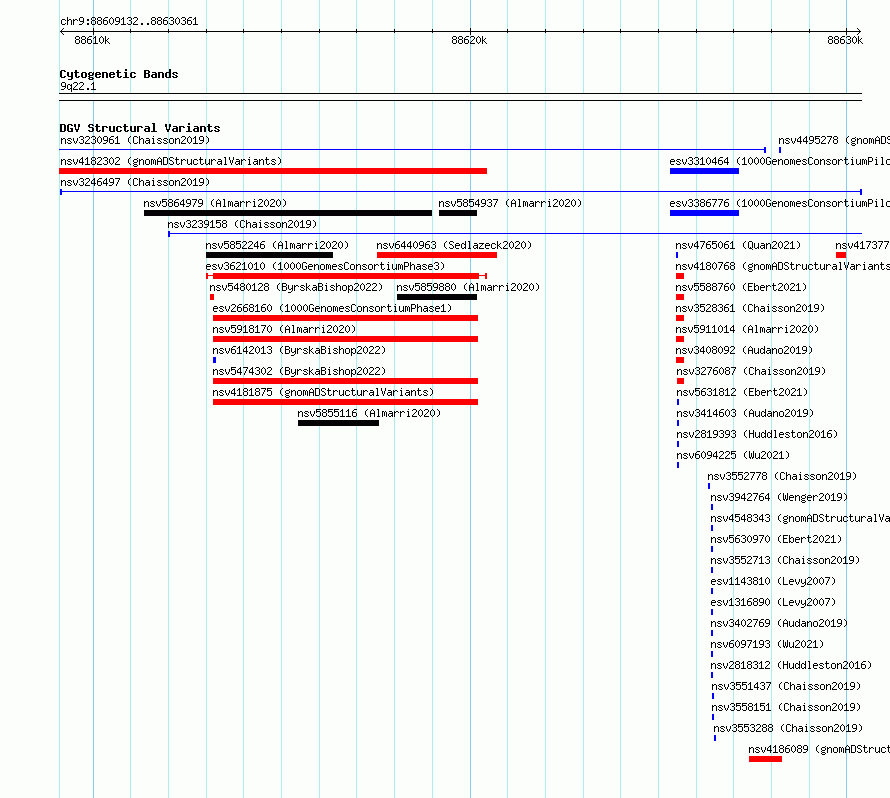The width and height of the screenshot is (890, 798).
Task: Click the nsv5911014 (Almarri2020) label
Action: [748, 329]
